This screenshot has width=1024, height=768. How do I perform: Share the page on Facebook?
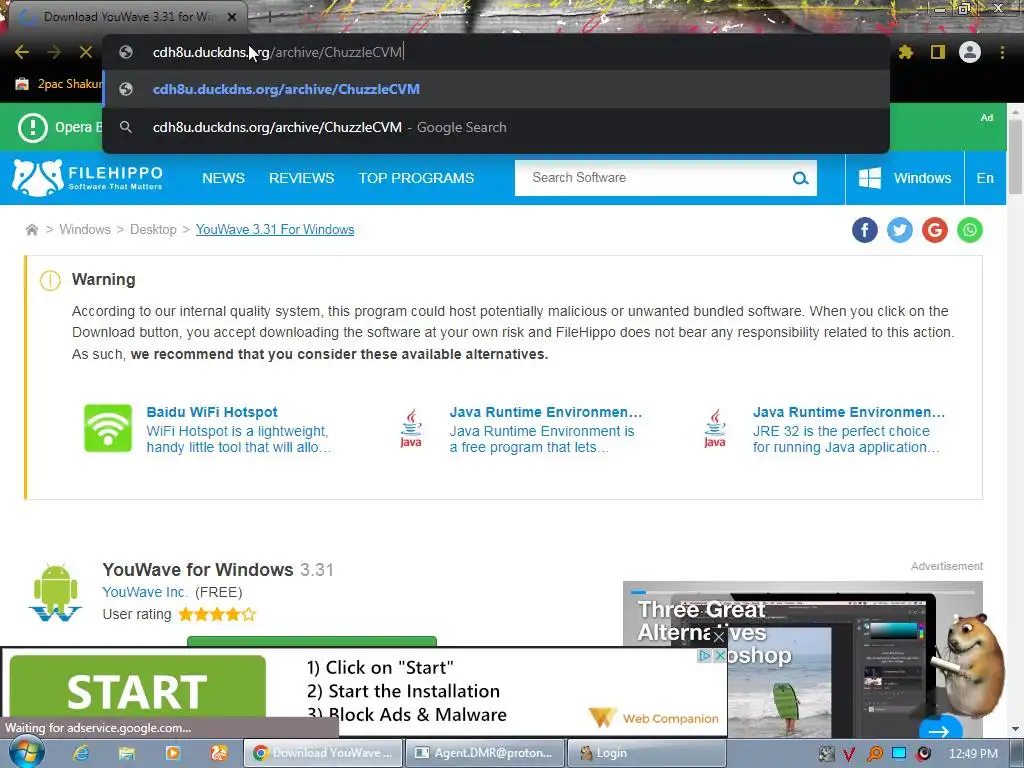tap(865, 230)
